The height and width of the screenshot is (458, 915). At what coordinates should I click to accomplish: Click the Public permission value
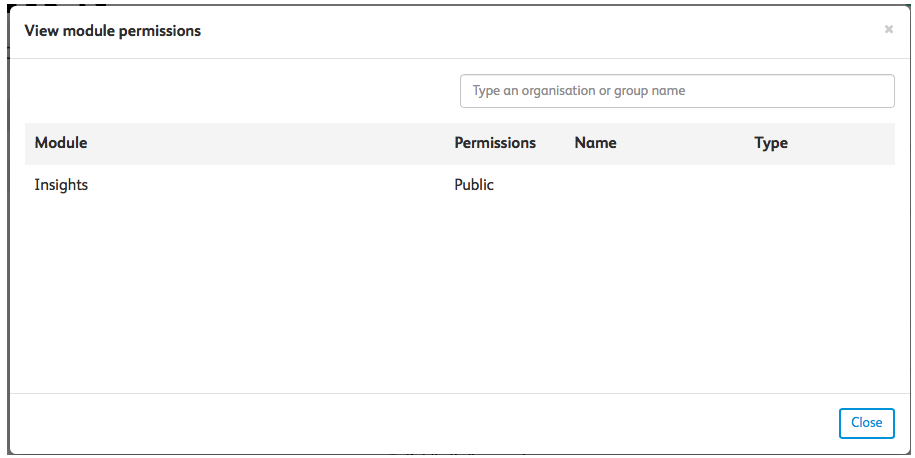tap(474, 185)
